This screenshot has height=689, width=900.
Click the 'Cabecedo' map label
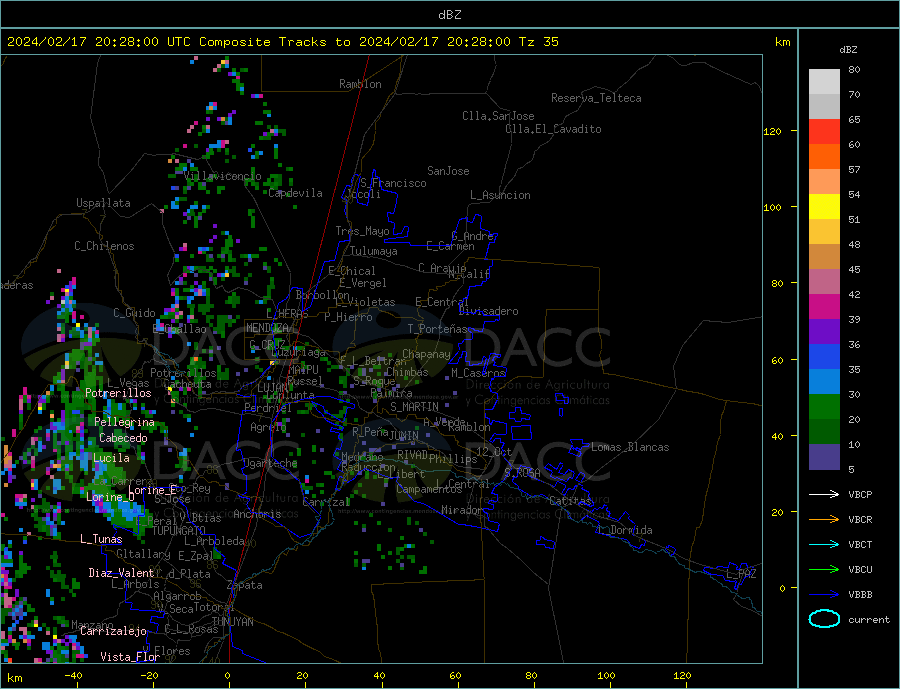pyautogui.click(x=123, y=438)
